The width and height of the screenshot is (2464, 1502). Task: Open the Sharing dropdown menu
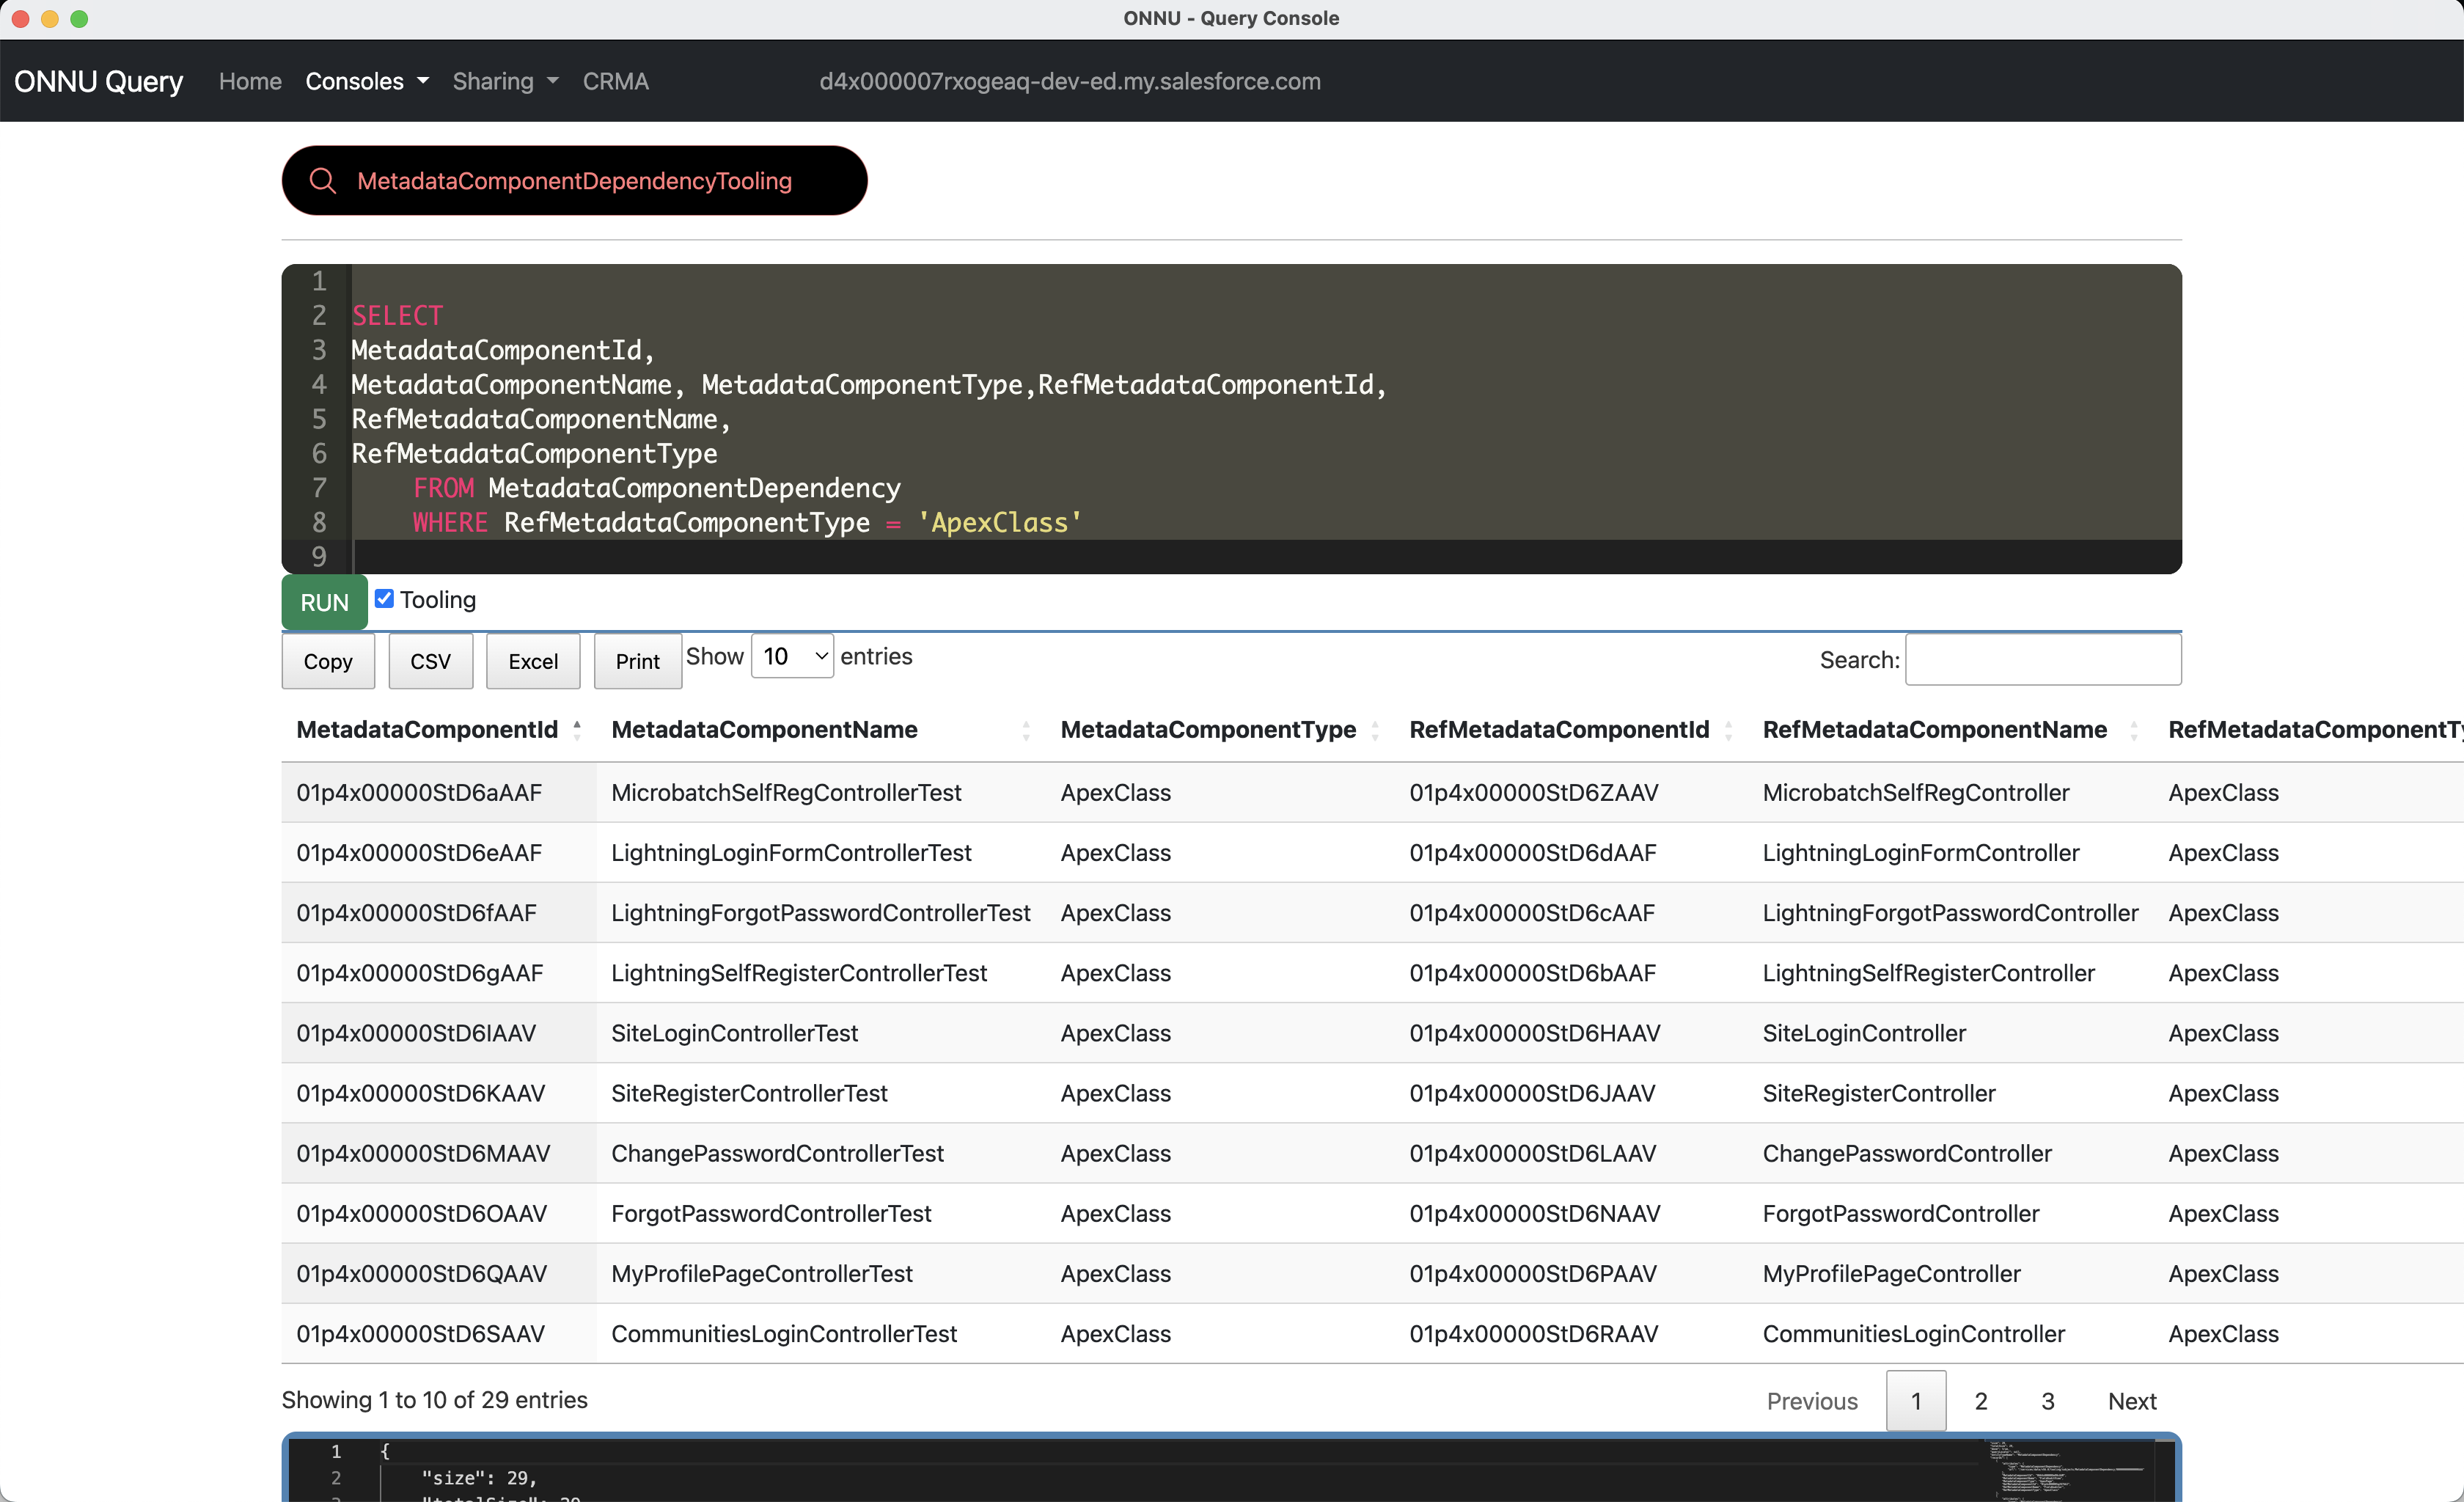tap(505, 81)
